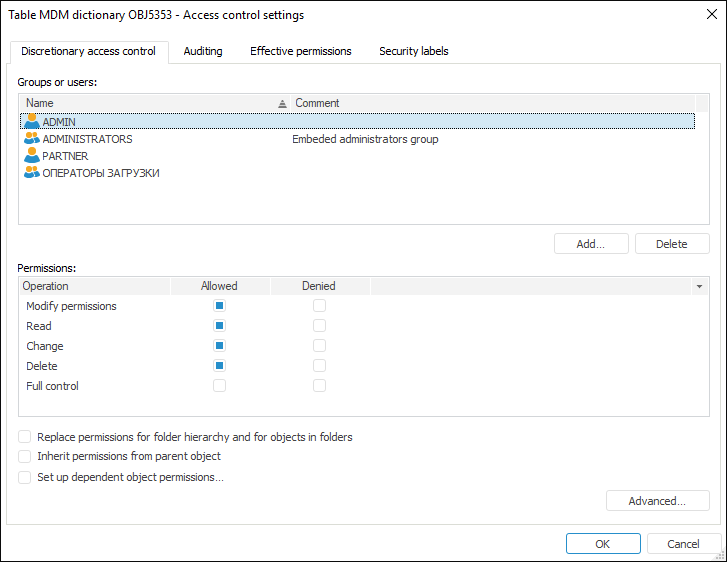The width and height of the screenshot is (727, 562).
Task: Click the PARTNER group icon
Action: coord(32,156)
